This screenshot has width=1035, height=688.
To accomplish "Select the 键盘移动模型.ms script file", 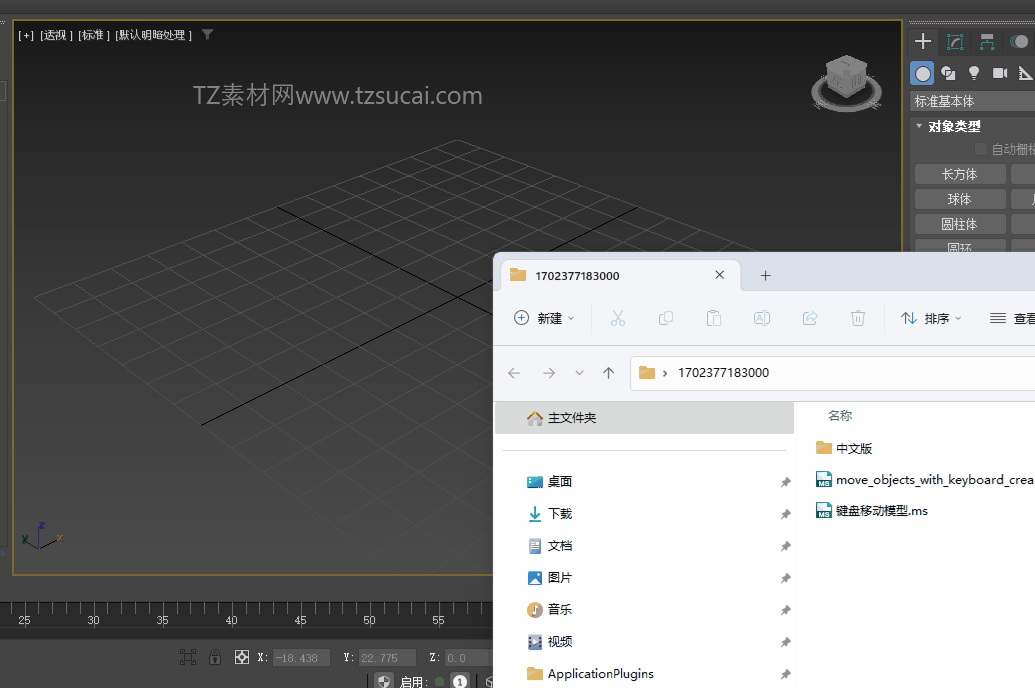I will (x=881, y=511).
